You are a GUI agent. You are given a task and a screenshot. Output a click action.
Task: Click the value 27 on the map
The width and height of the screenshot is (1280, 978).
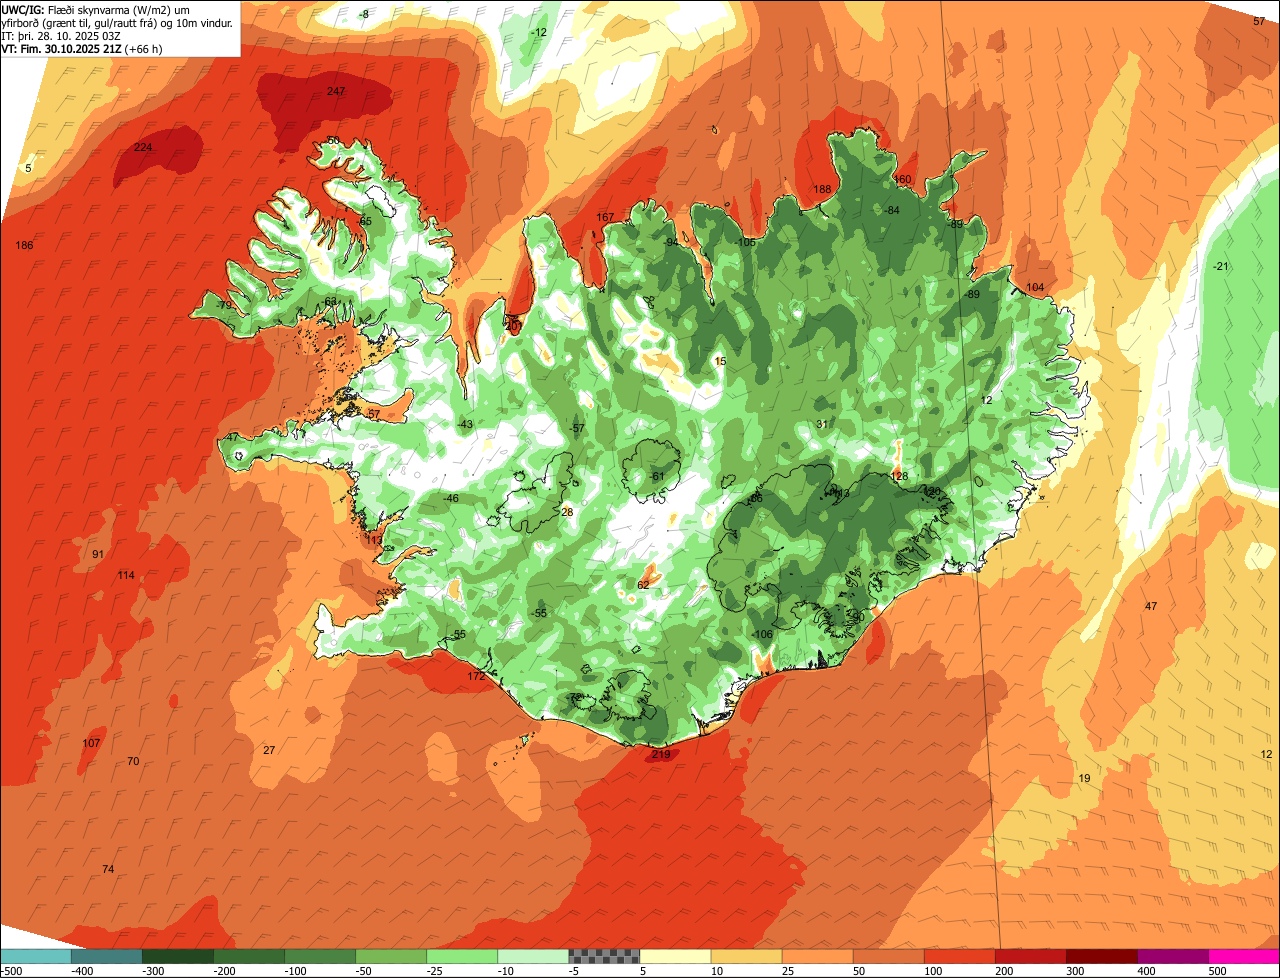pos(269,750)
